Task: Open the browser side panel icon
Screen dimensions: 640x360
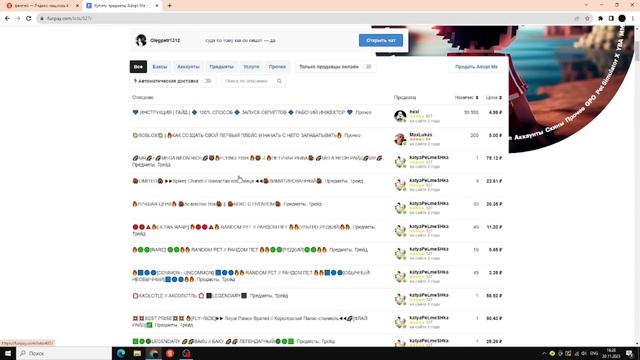Action: [611, 18]
